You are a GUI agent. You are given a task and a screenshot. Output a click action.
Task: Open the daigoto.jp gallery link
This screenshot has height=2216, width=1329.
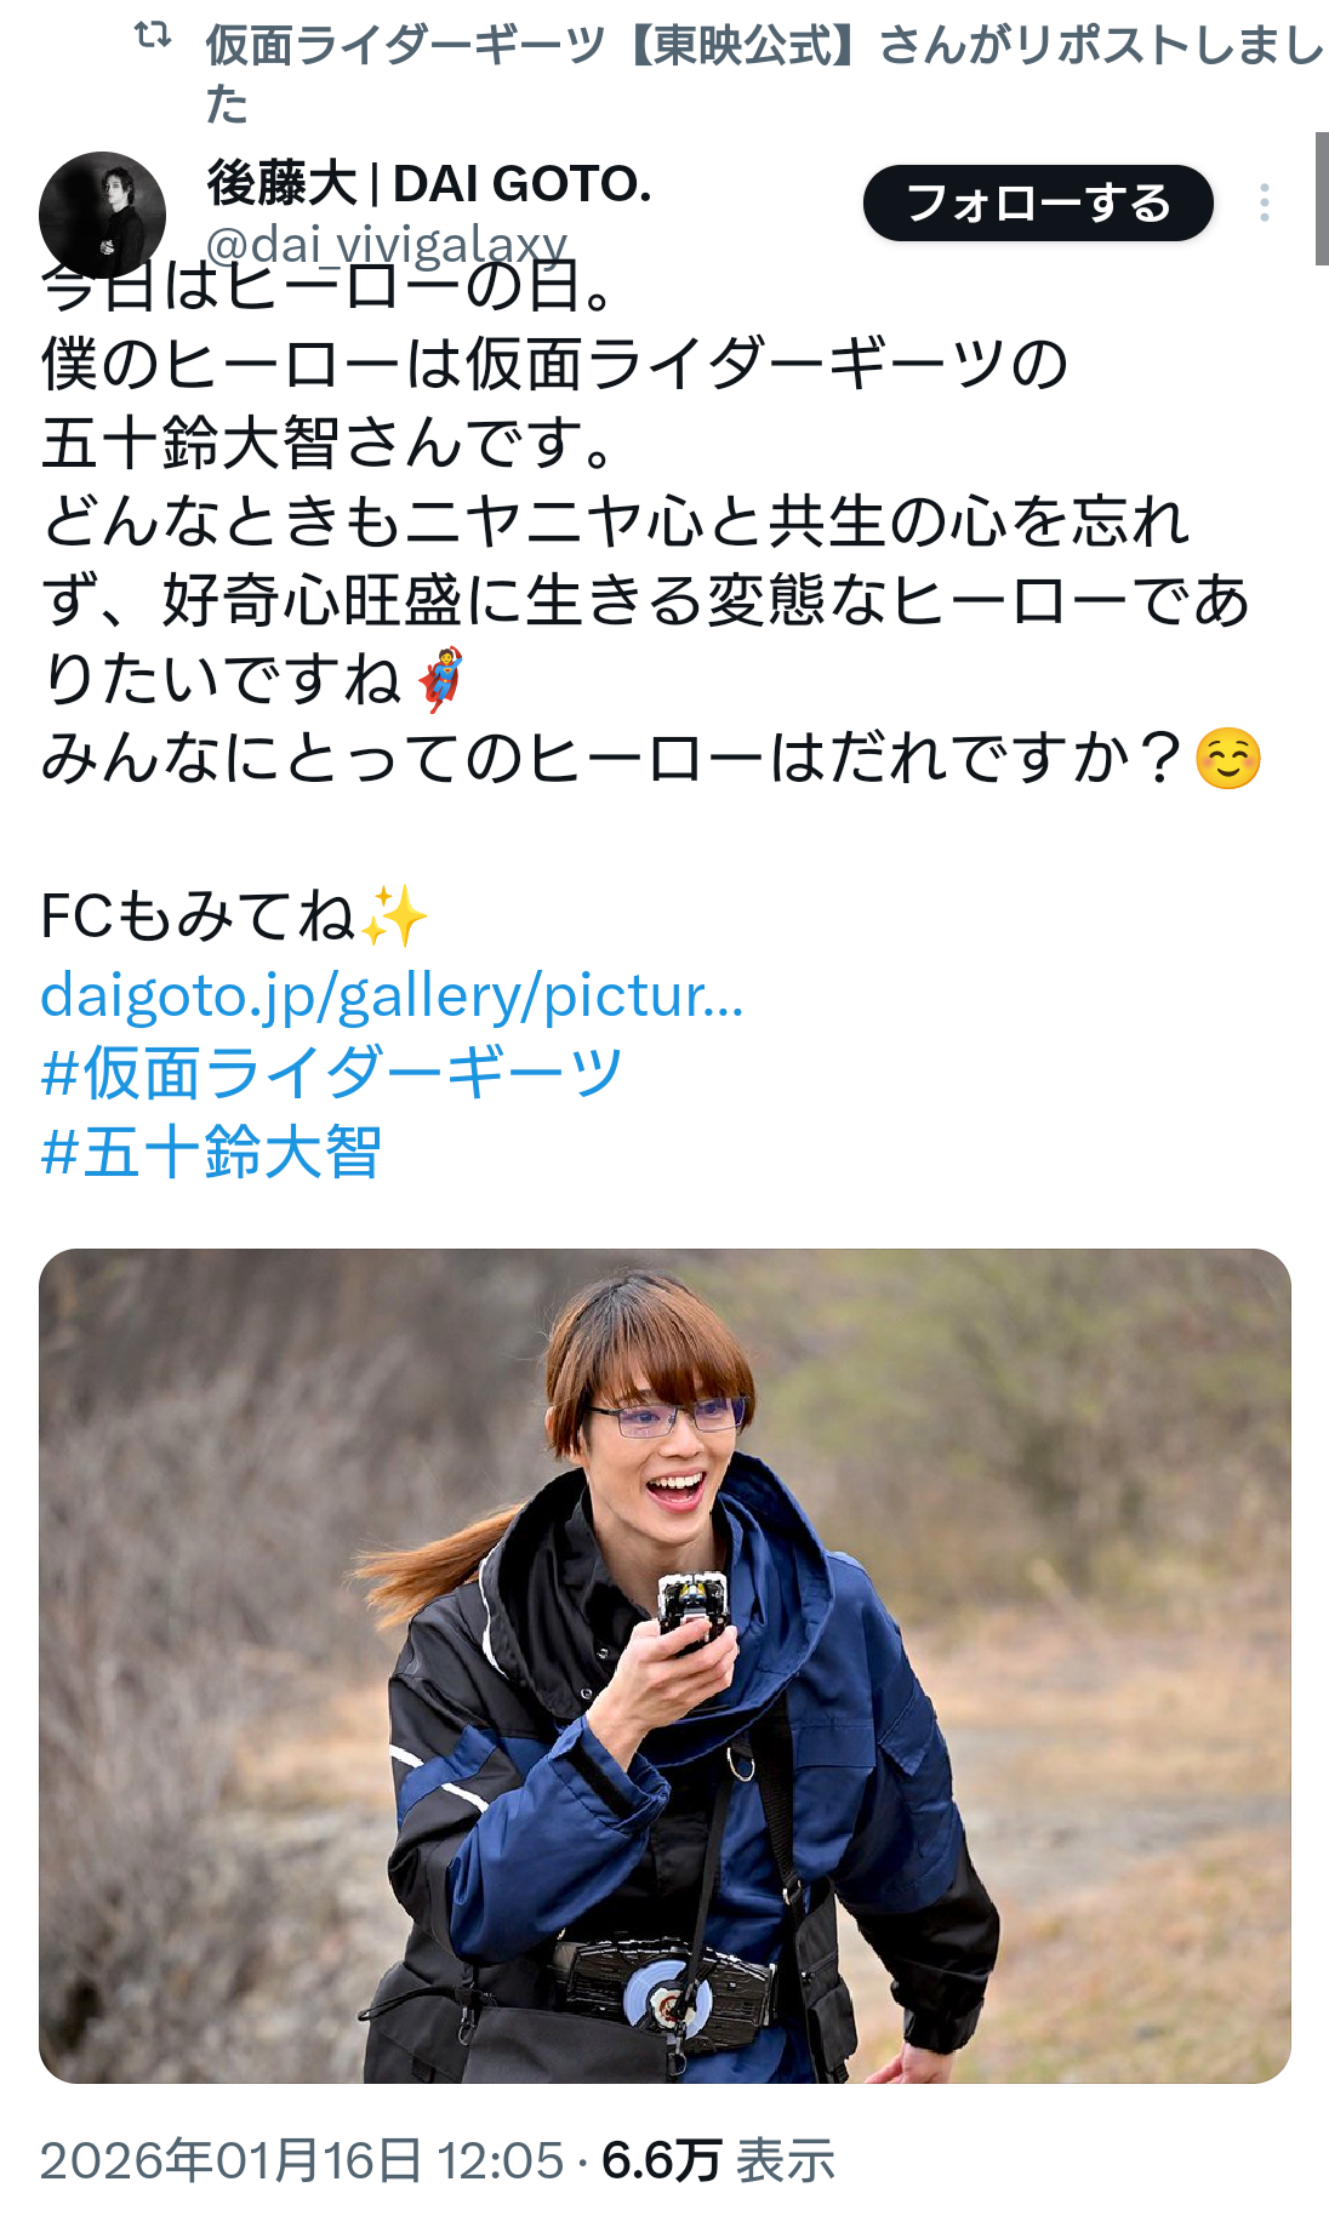point(391,995)
